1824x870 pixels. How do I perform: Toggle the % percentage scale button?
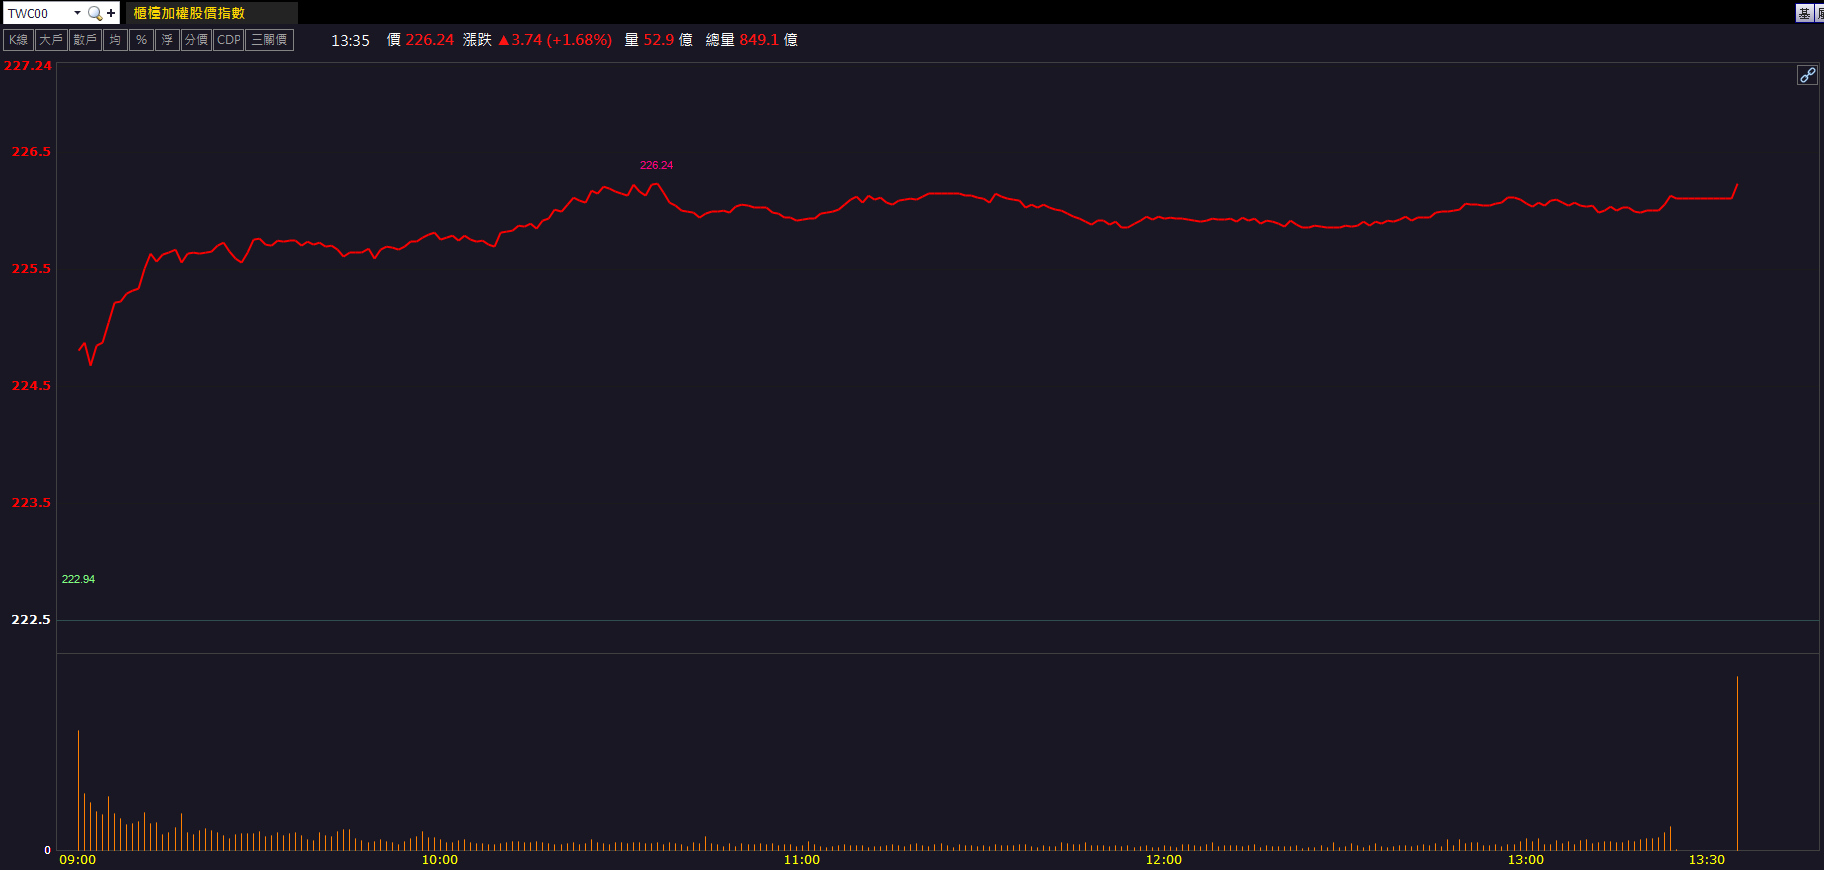141,40
